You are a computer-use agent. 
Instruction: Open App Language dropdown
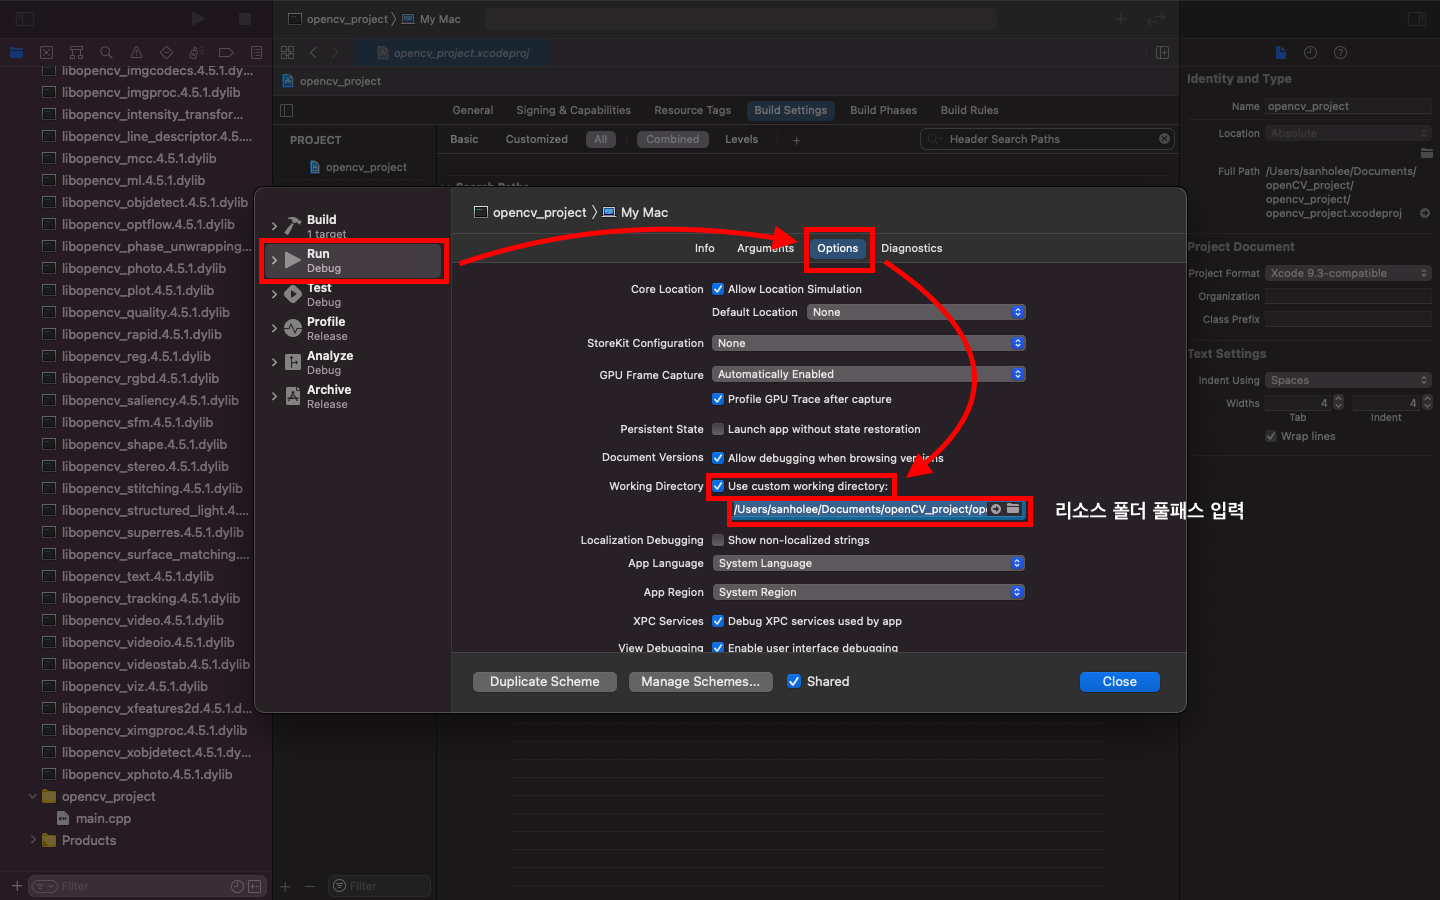pos(869,563)
